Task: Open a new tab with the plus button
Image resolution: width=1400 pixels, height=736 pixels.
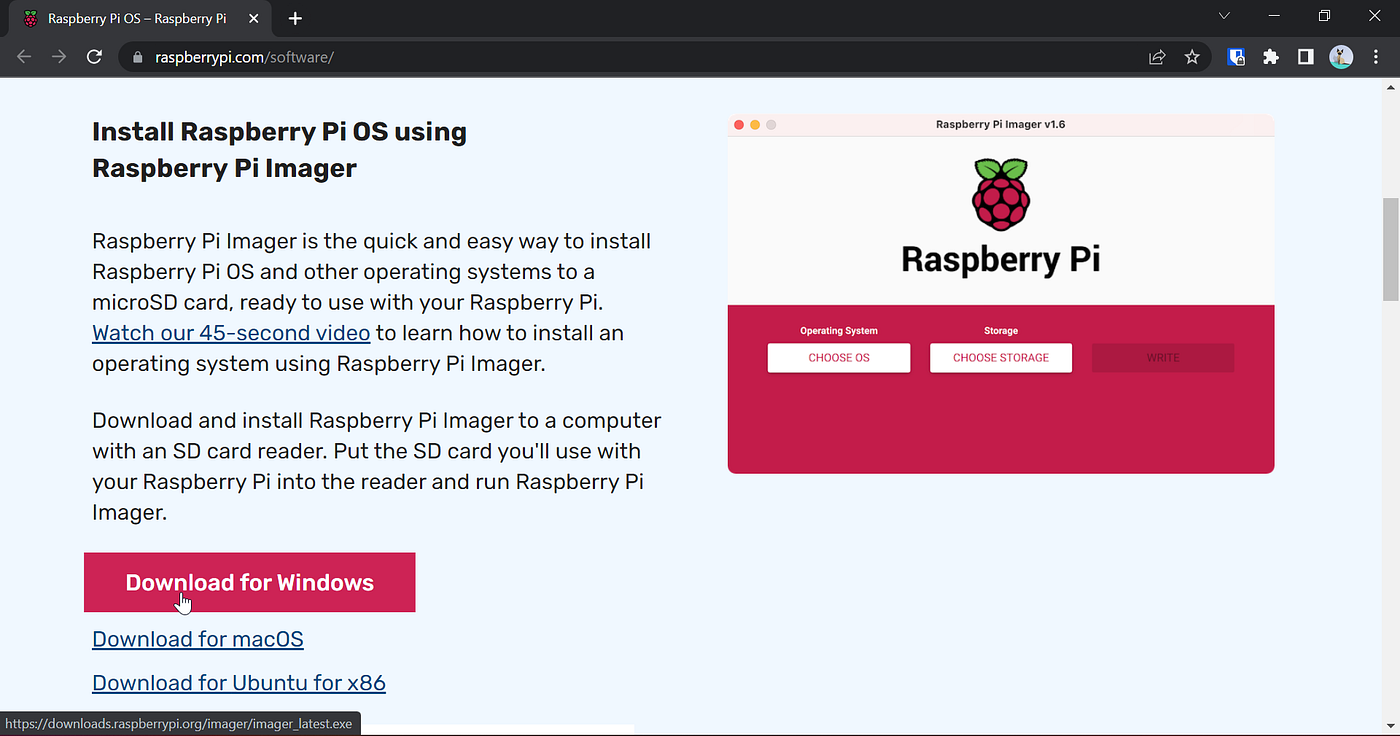Action: click(295, 19)
